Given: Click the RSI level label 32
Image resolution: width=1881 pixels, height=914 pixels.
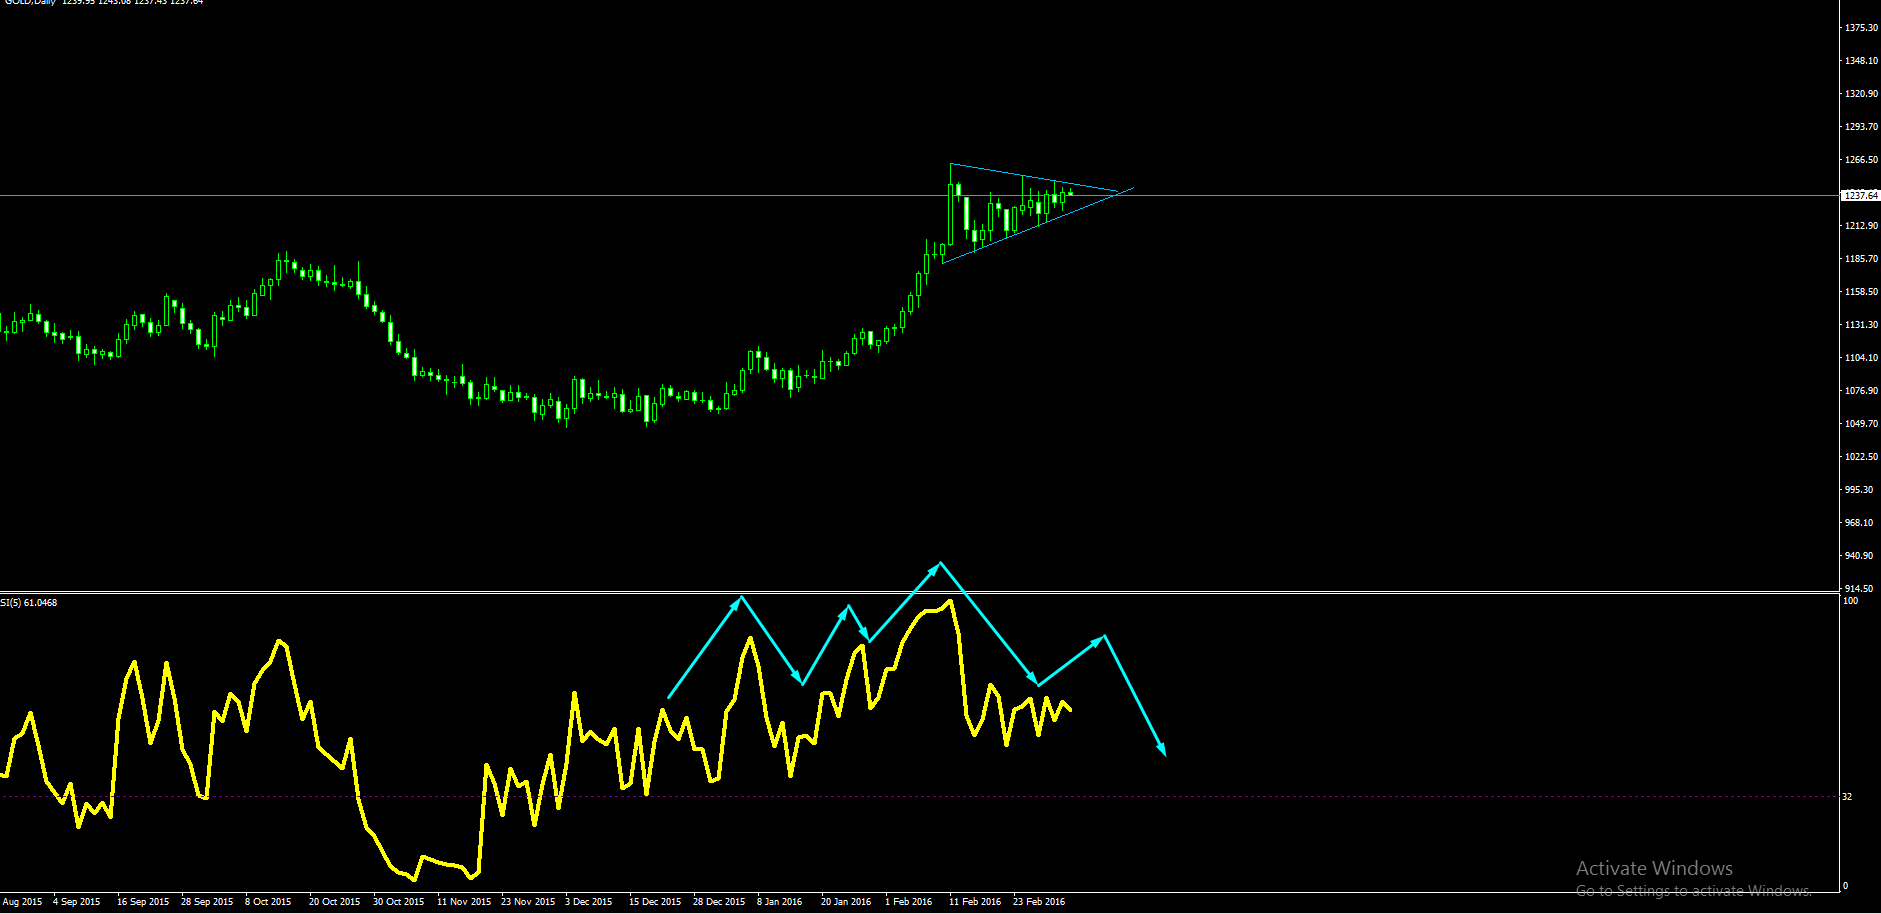Looking at the screenshot, I should point(1848,797).
